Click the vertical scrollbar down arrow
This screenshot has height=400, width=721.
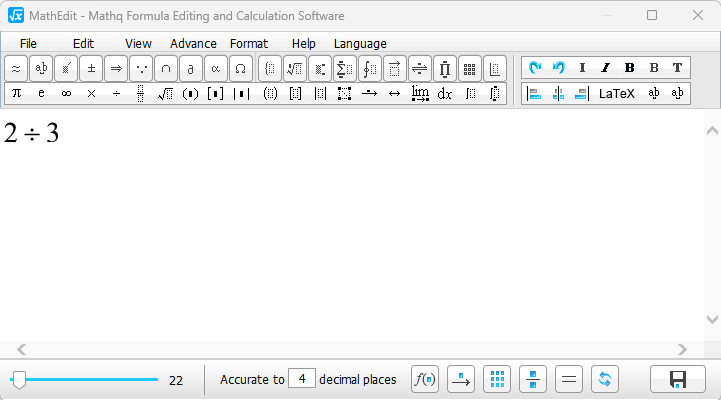712,319
